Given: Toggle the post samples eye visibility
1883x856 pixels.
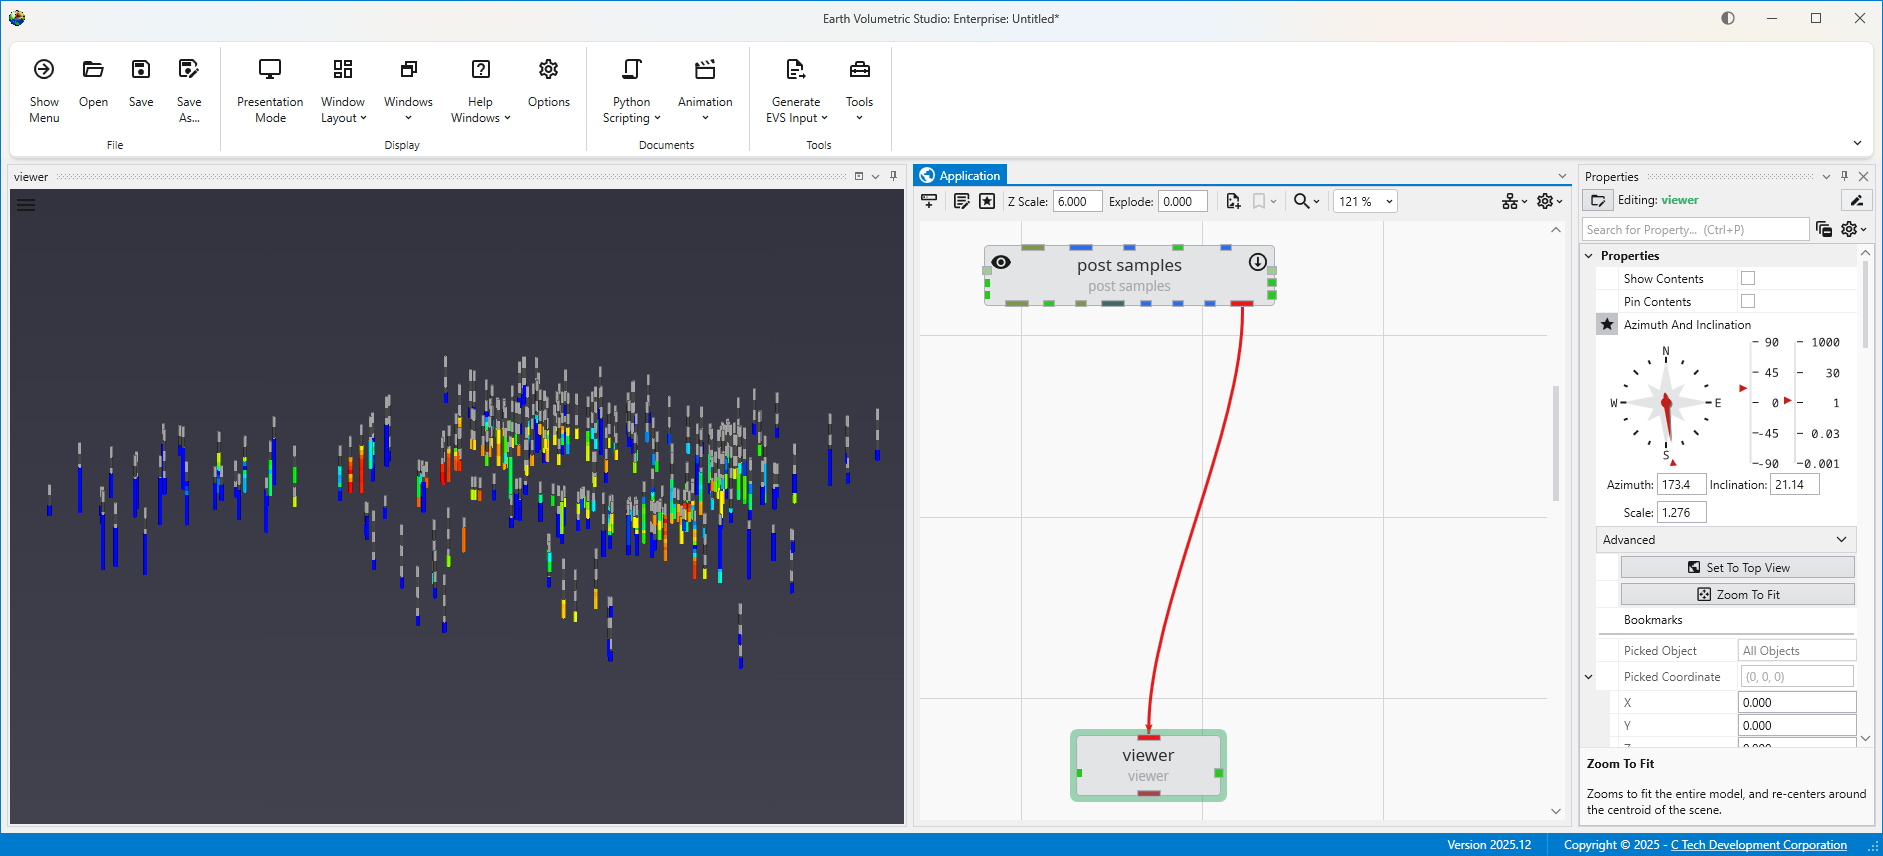Looking at the screenshot, I should click(x=1001, y=262).
